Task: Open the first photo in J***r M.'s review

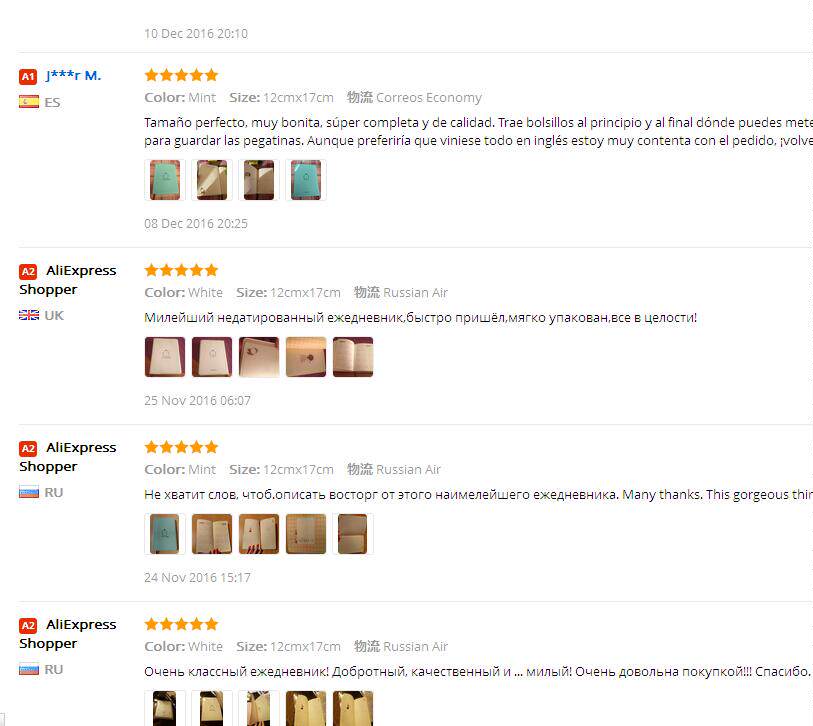Action: click(165, 180)
